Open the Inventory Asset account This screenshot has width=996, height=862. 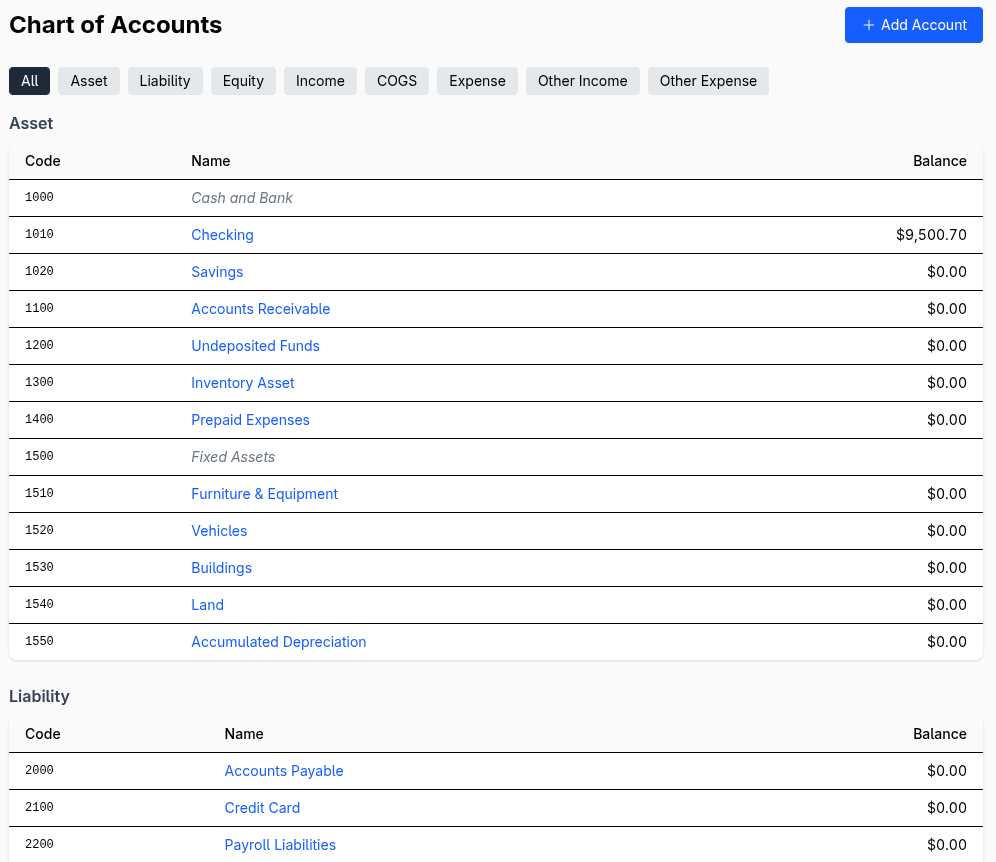click(242, 382)
